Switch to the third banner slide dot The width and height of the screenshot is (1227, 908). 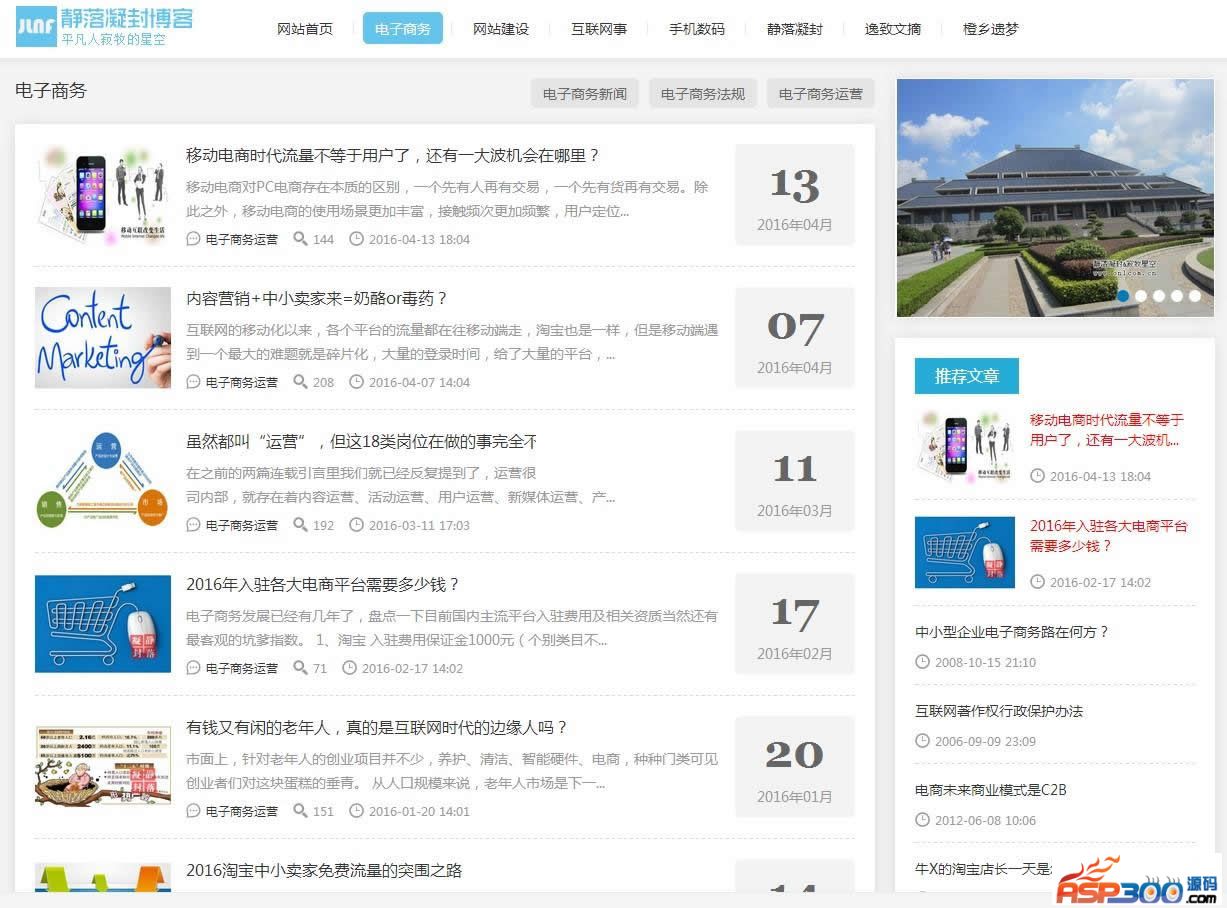(1159, 296)
